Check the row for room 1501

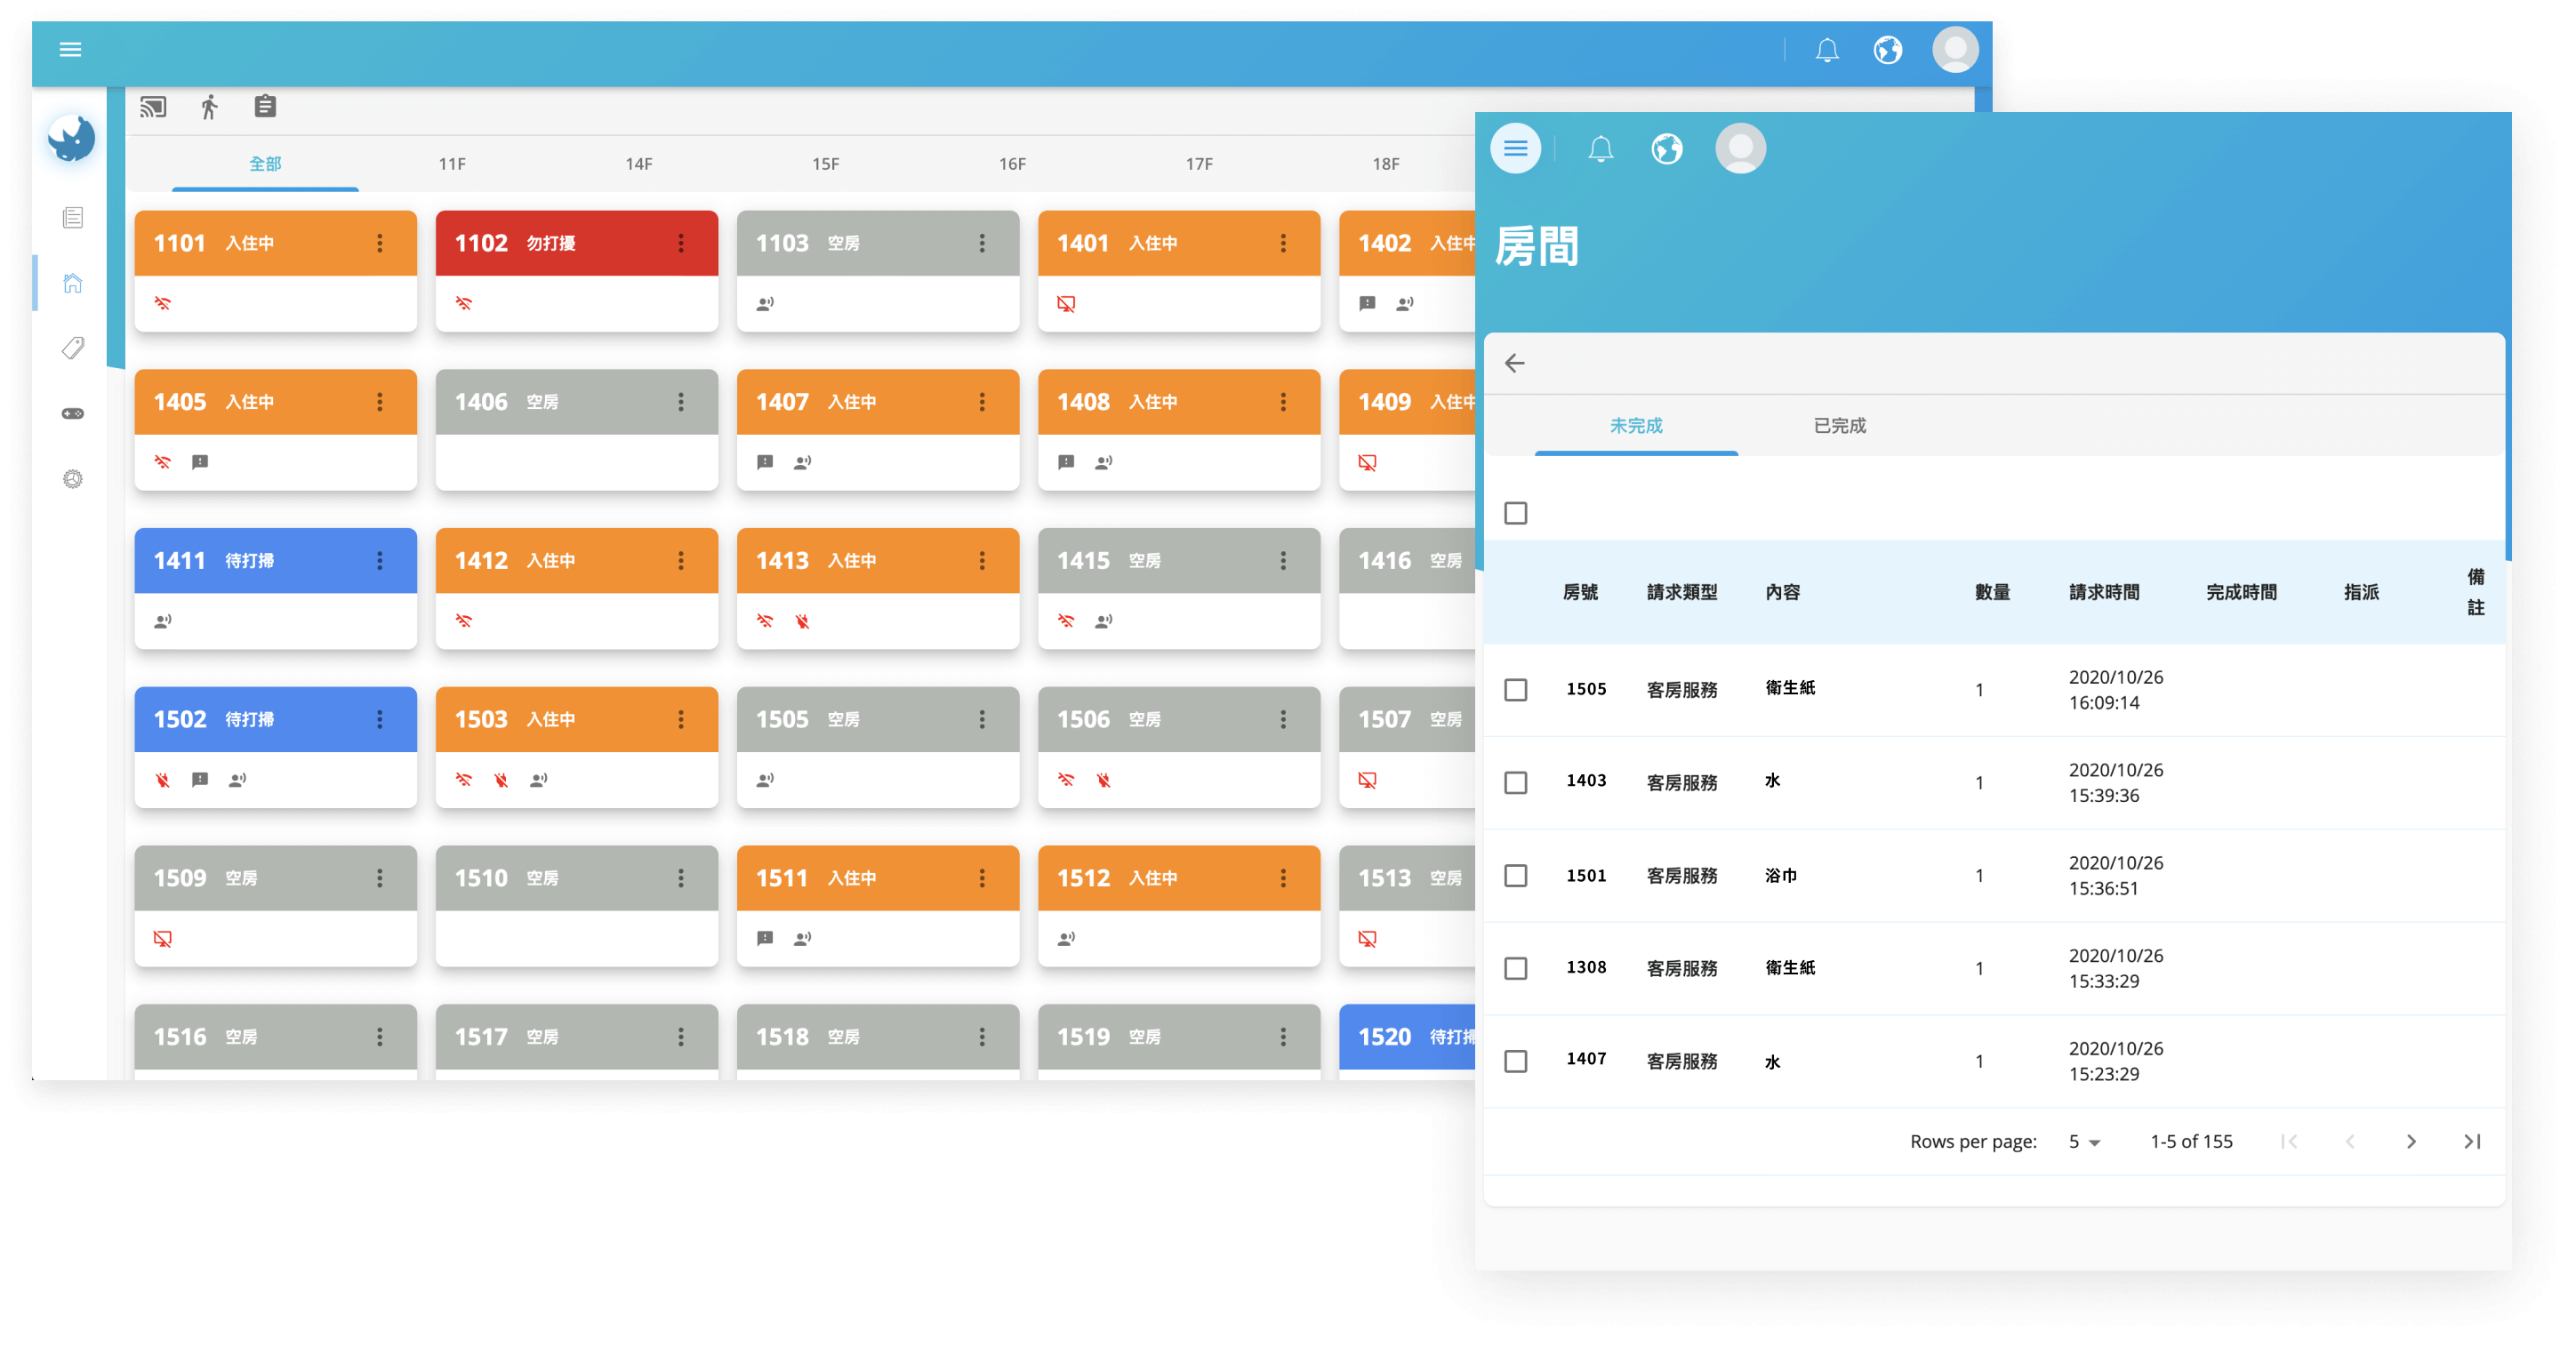(x=1515, y=875)
